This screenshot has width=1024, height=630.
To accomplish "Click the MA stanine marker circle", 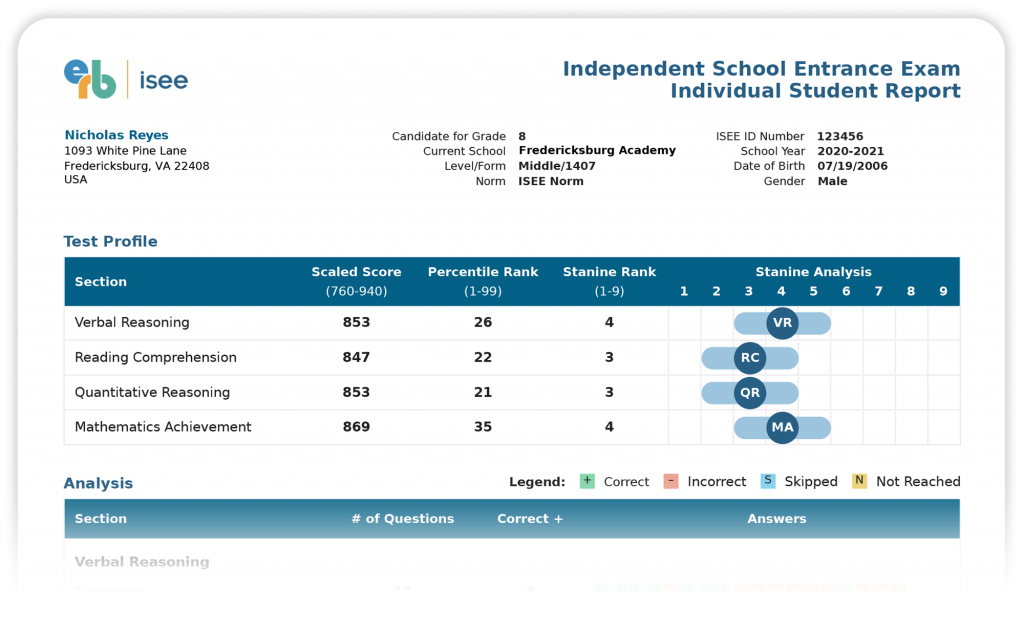I will 782,427.
